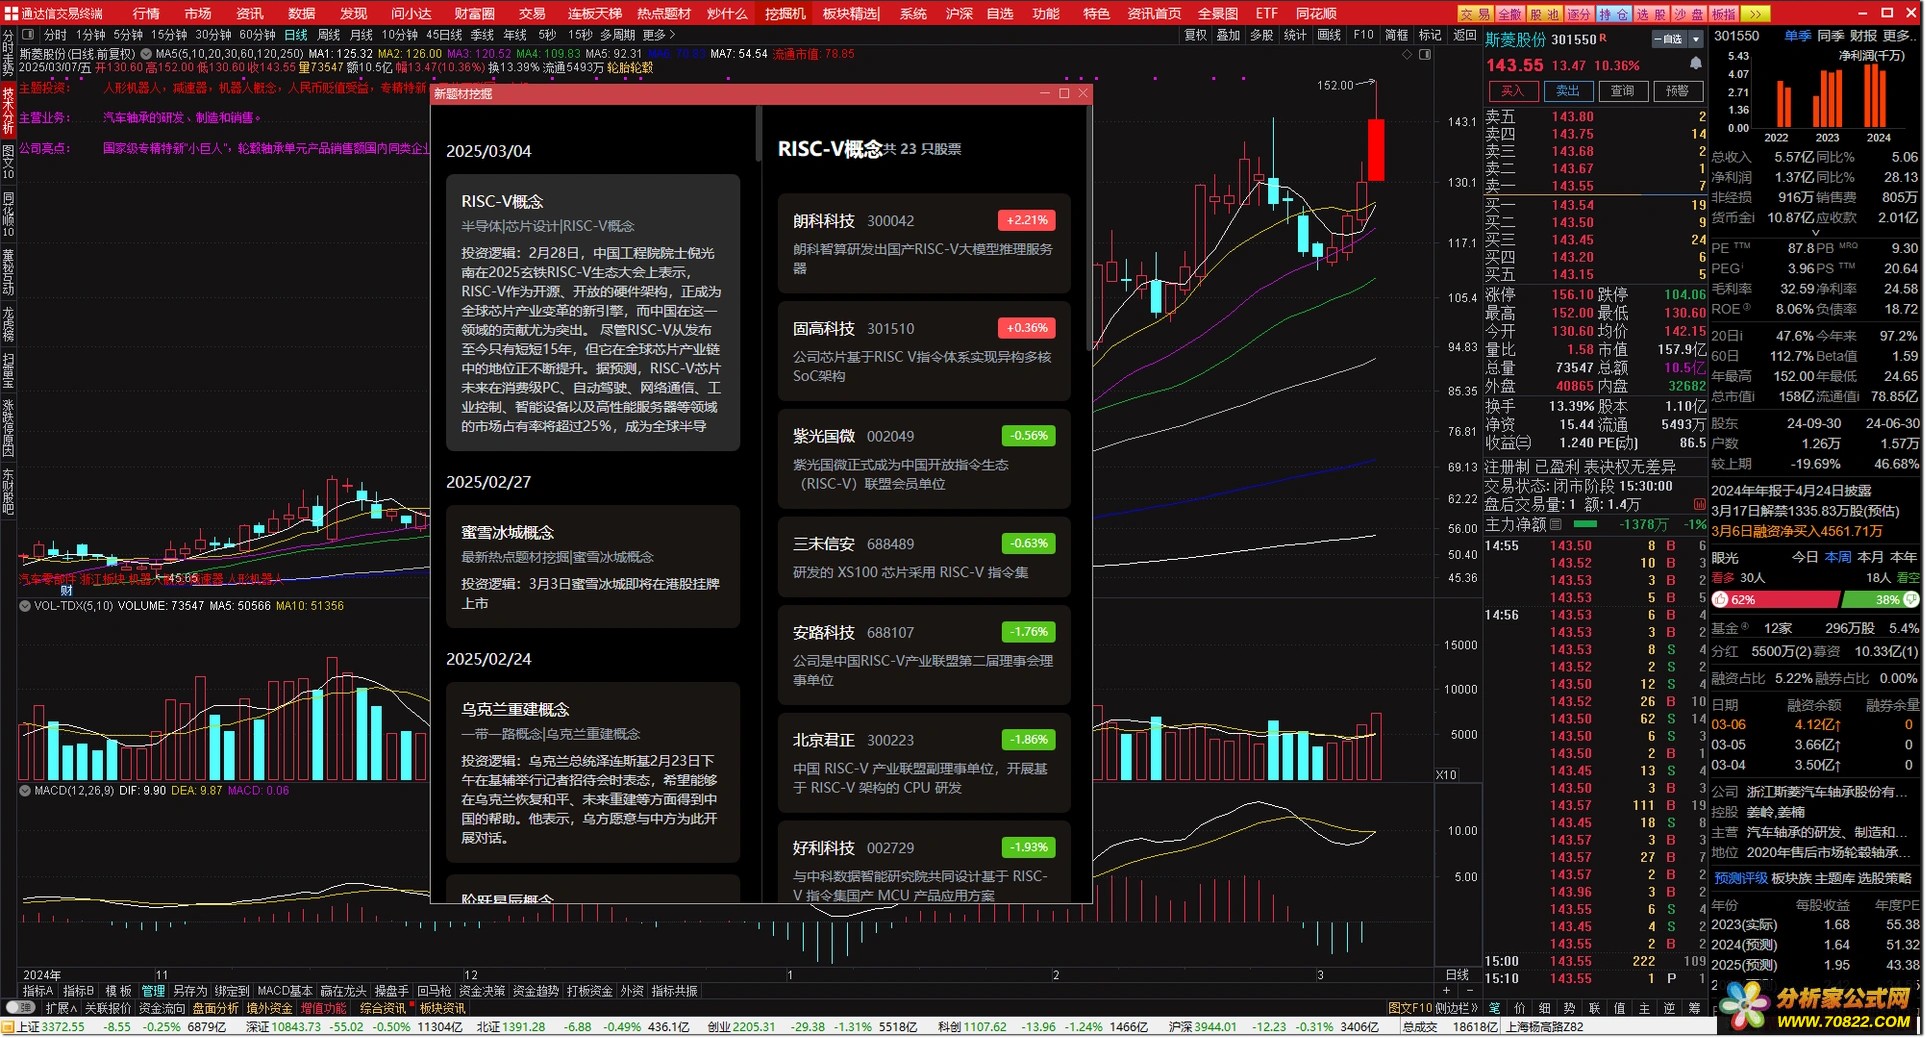Expand more toolbar buttons with >> arrow
The image size is (1927, 1038).
pyautogui.click(x=1756, y=14)
